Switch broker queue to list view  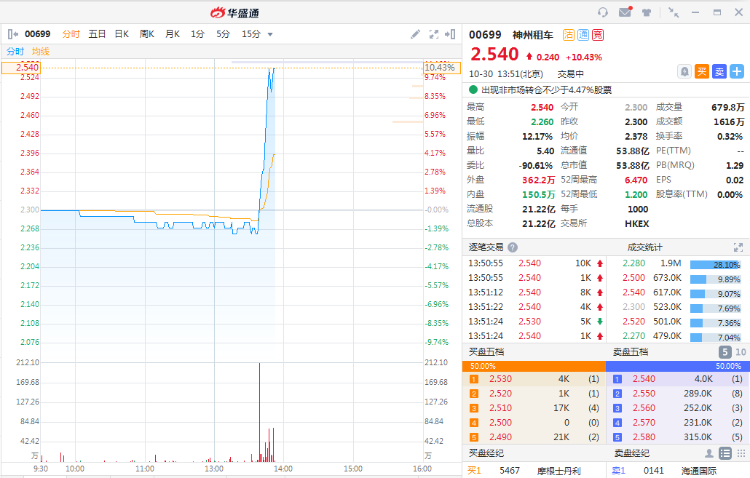[x=725, y=453]
